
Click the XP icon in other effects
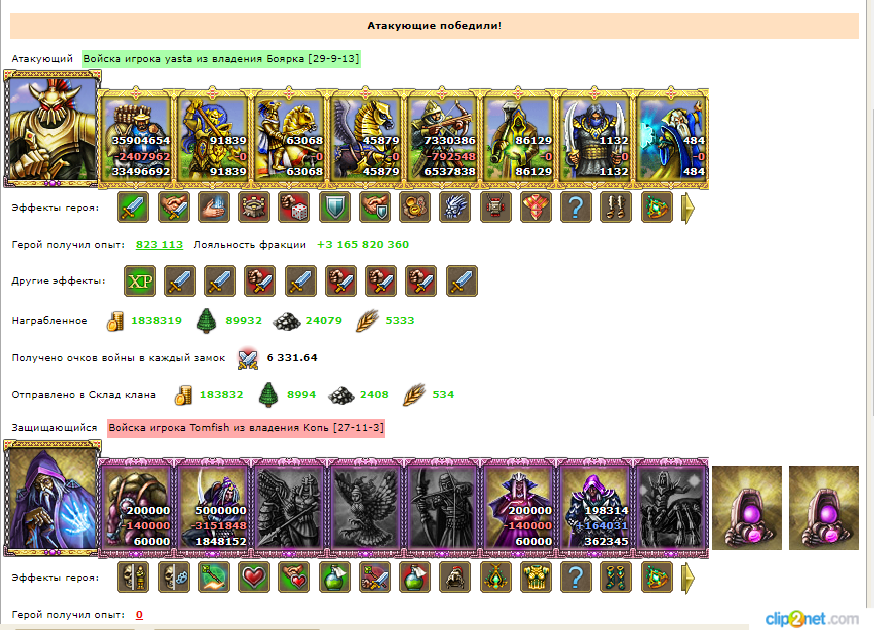coord(140,281)
